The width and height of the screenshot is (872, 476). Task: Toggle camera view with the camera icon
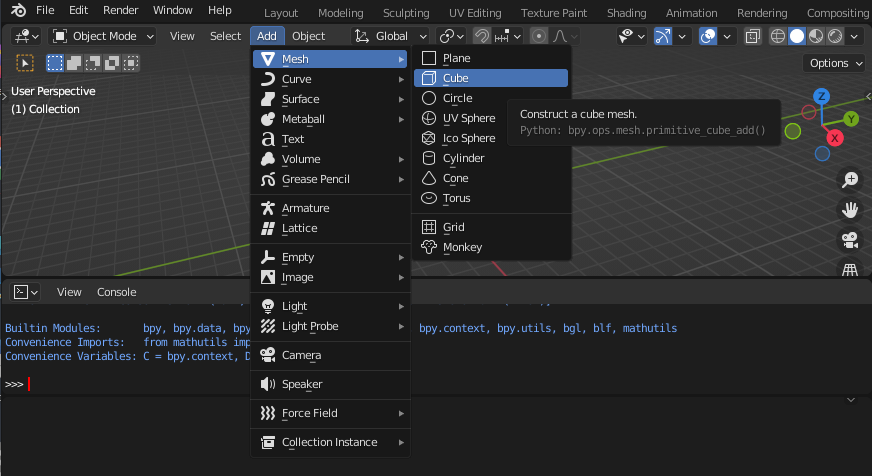[850, 240]
